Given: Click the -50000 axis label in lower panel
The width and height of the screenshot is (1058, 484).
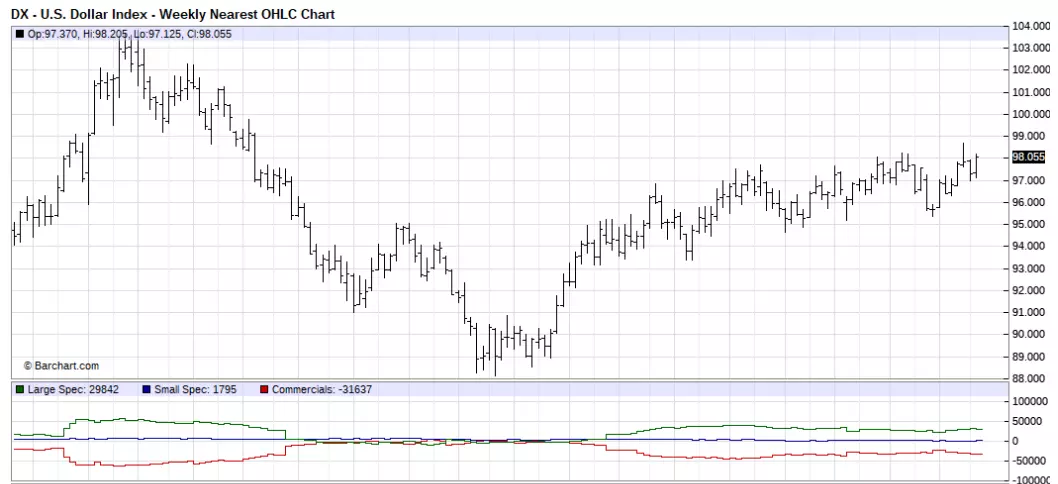Looking at the screenshot, I should click(x=1032, y=460).
